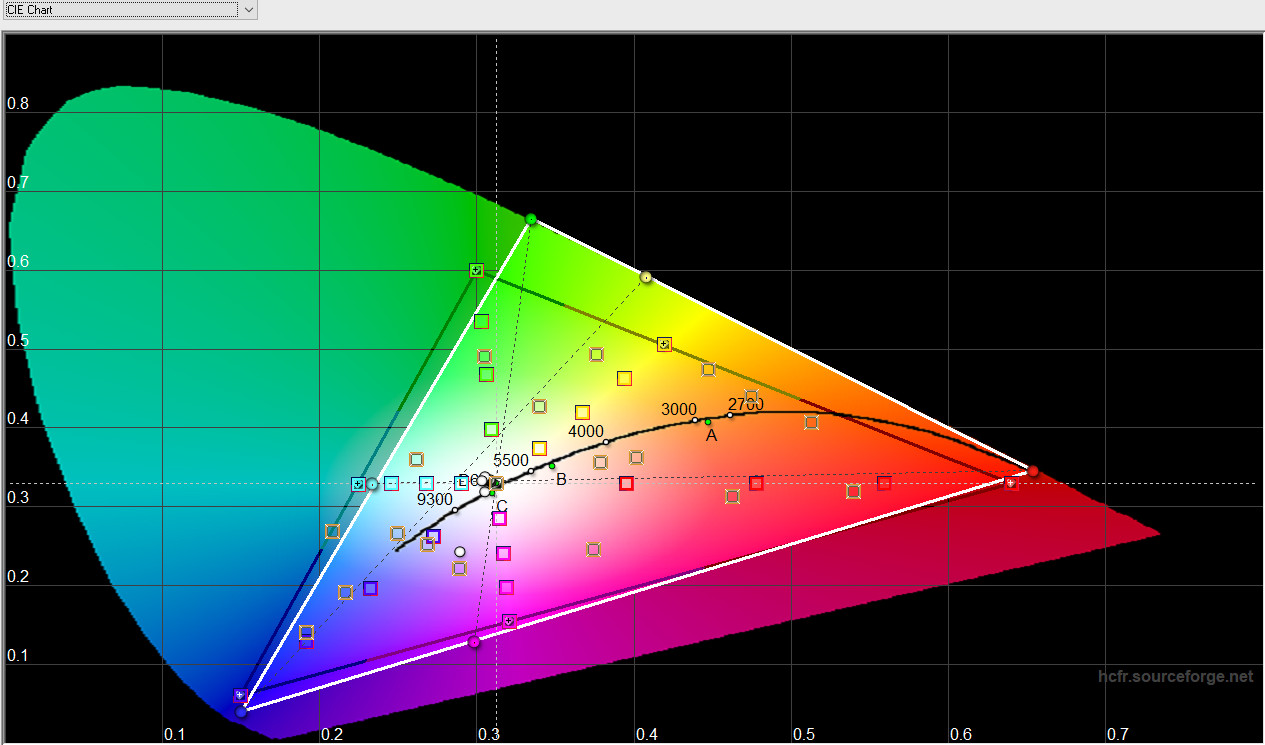Click the yellow reference target square
The image size is (1265, 745).
[664, 344]
